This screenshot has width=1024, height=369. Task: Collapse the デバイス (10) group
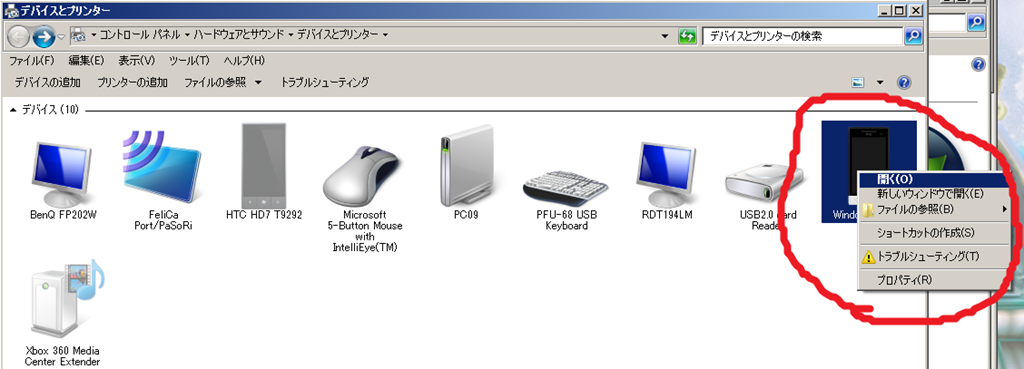click(14, 110)
